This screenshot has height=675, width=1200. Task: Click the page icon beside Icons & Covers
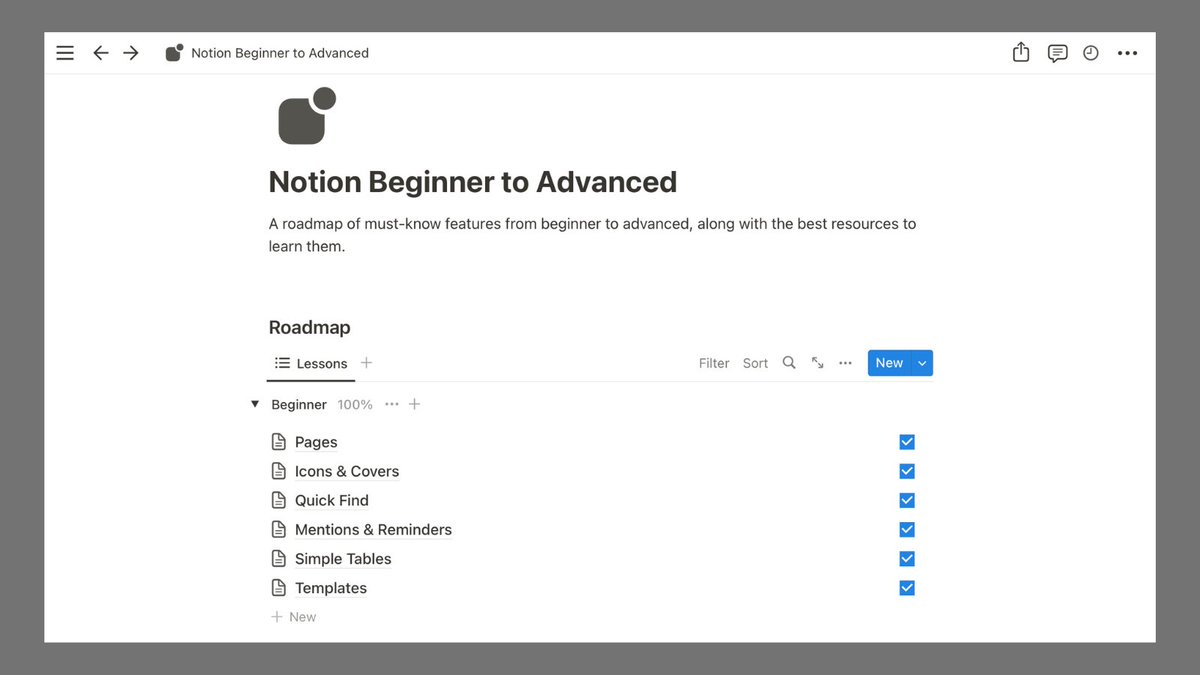tap(279, 471)
